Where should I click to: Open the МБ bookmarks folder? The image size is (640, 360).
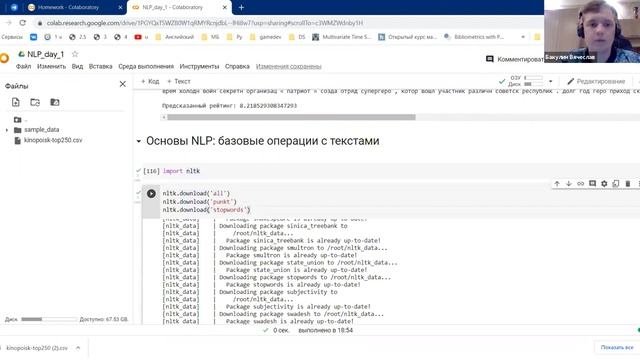pyautogui.click(x=211, y=37)
